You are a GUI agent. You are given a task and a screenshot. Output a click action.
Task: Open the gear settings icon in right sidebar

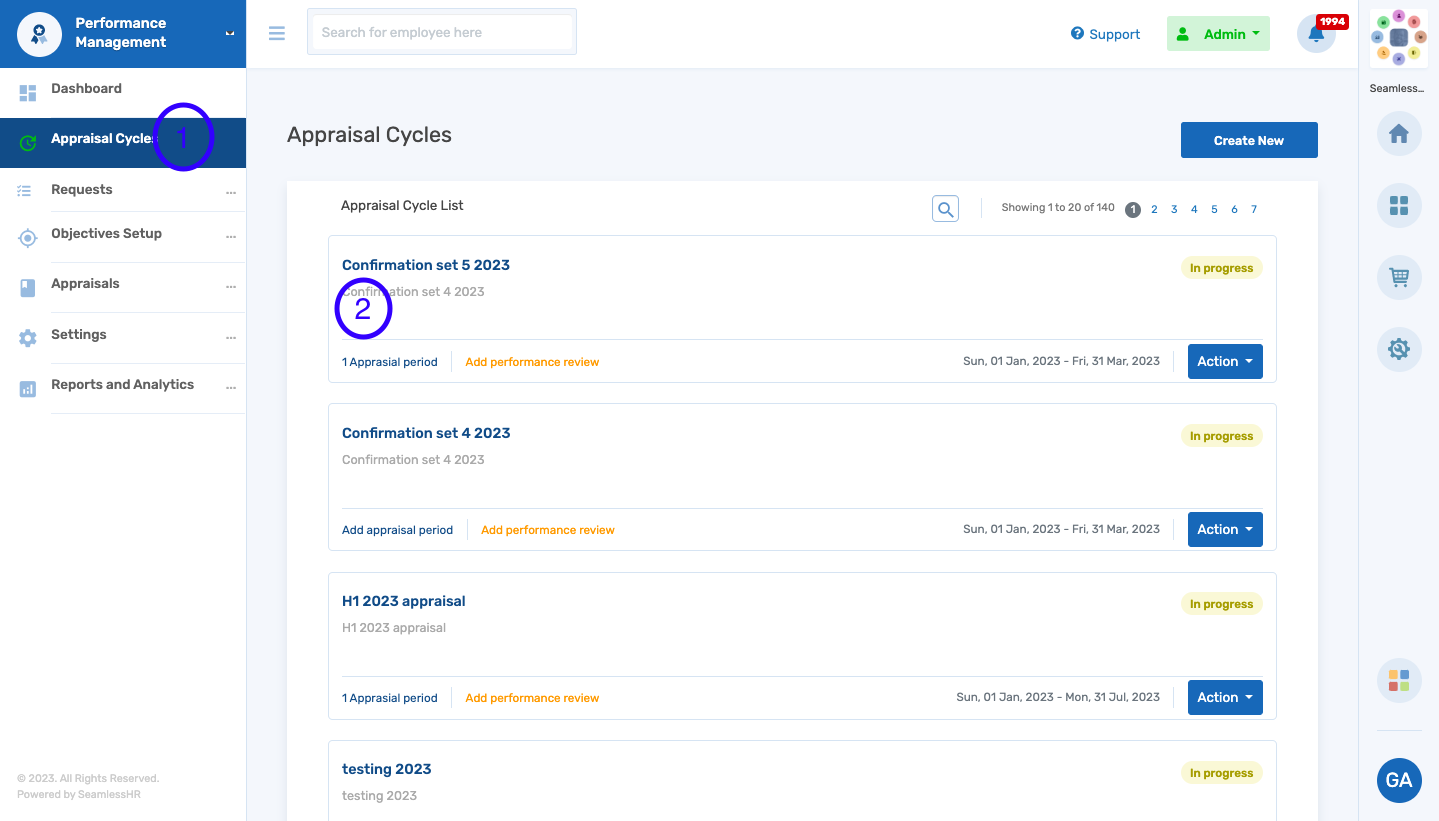[x=1398, y=349]
